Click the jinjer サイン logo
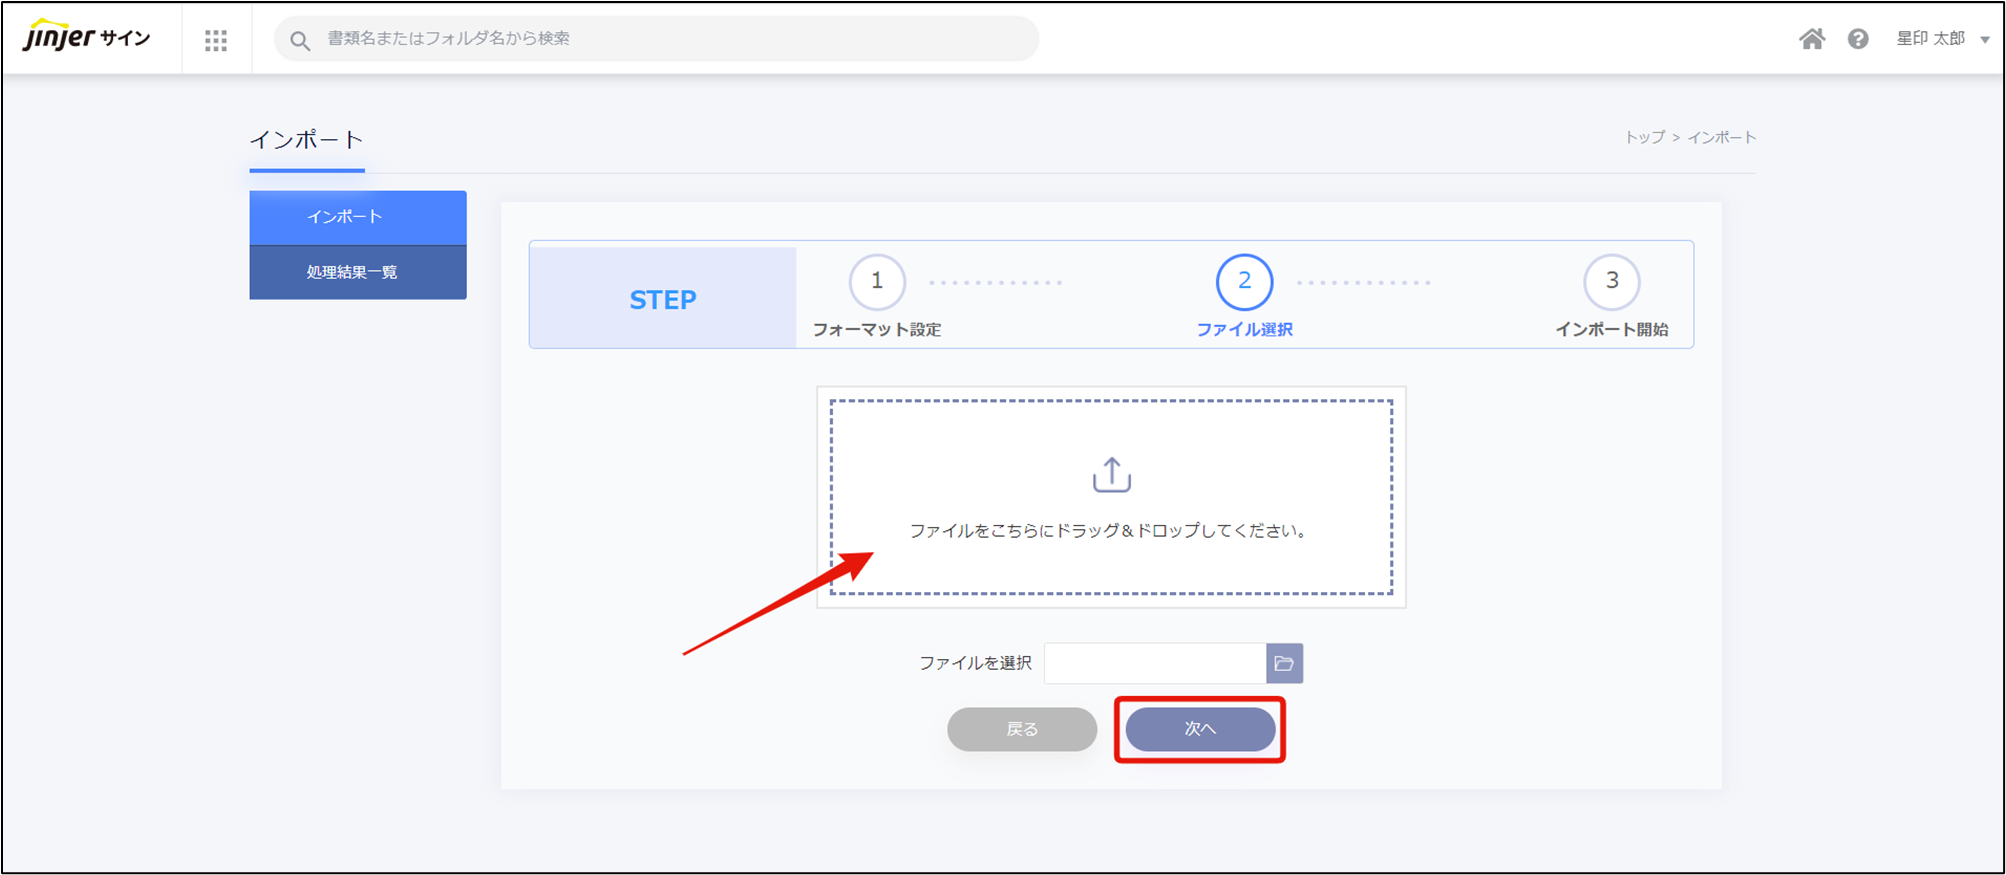Viewport: 2006px width, 875px height. coord(87,38)
